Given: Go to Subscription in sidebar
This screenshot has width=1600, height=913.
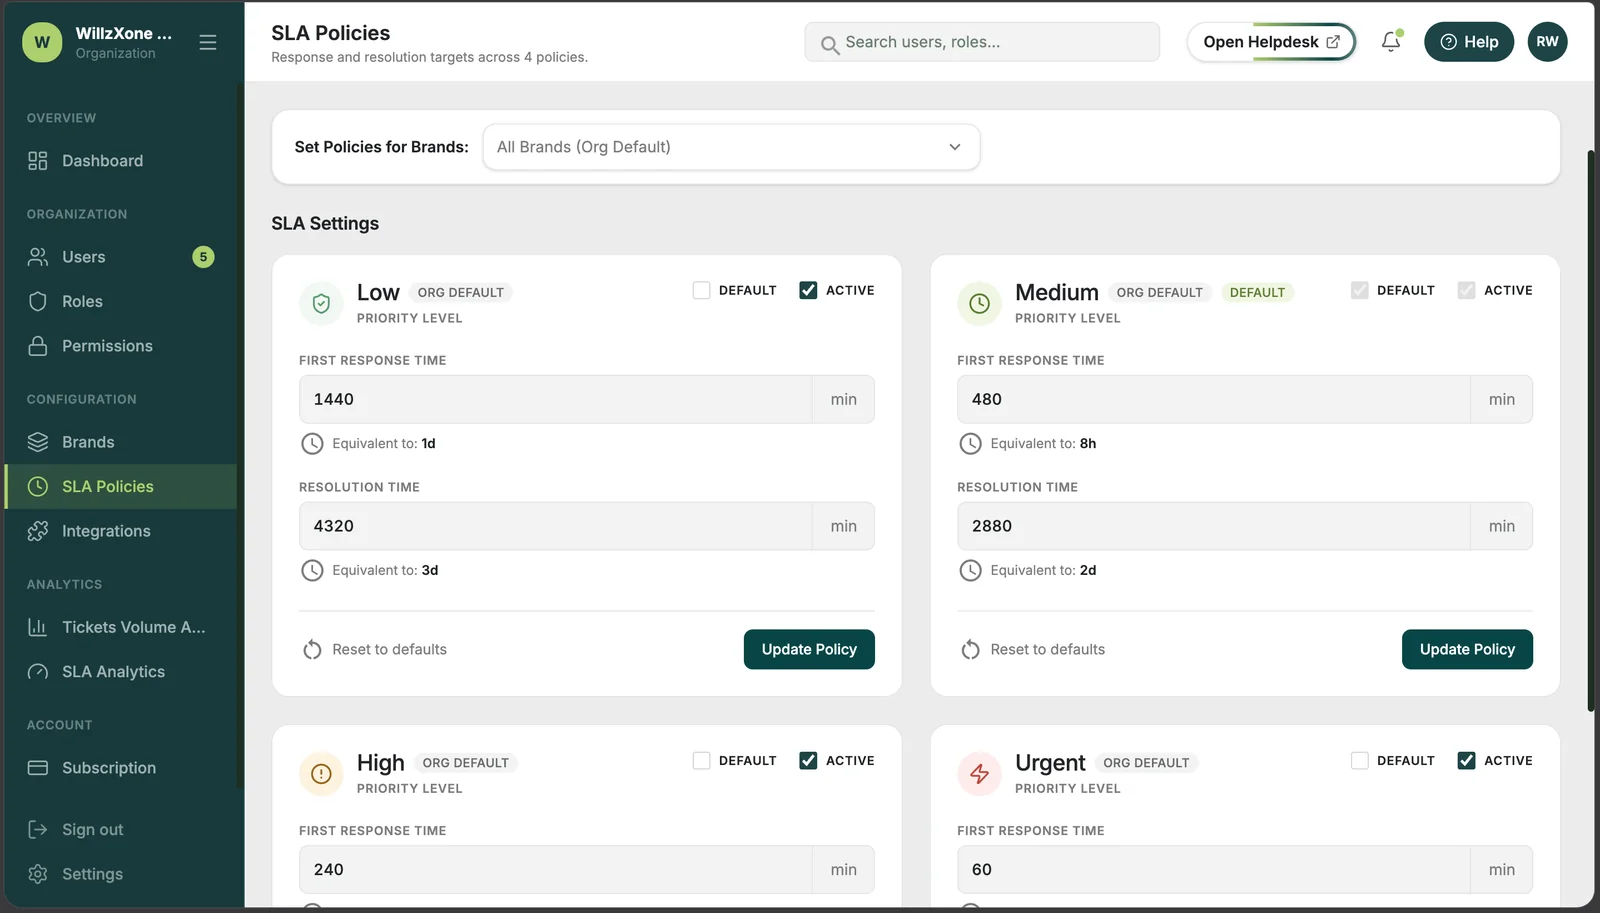Looking at the screenshot, I should coord(121,768).
